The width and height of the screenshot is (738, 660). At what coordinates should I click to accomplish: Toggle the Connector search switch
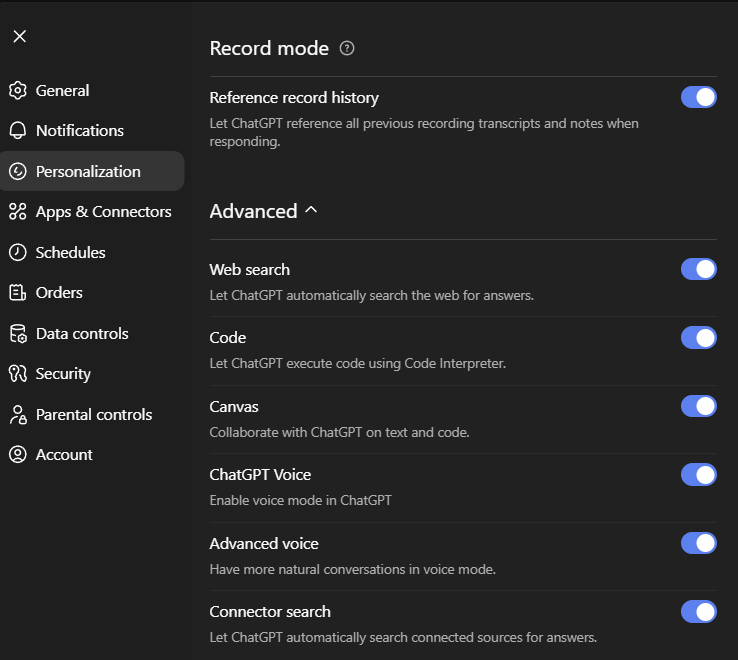698,611
